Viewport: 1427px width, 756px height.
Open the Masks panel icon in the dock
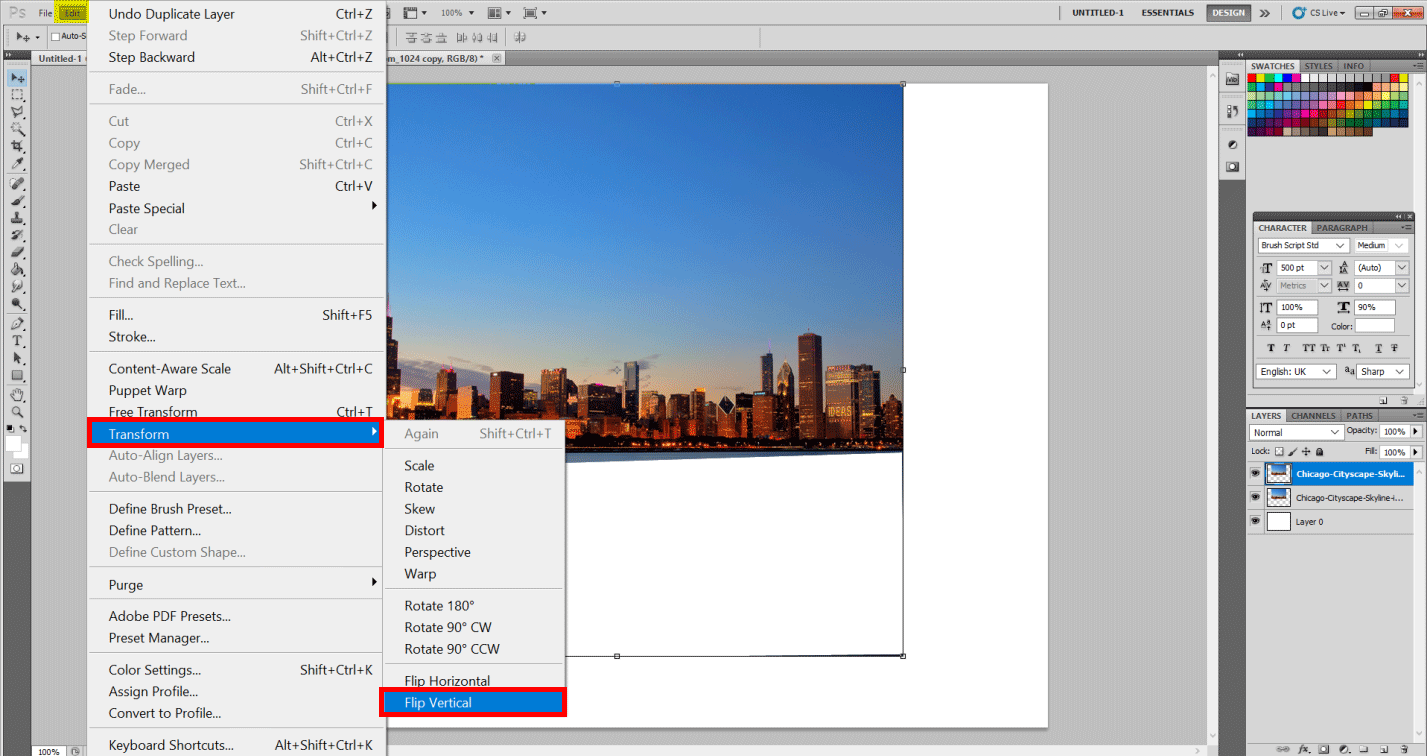pyautogui.click(x=1232, y=166)
